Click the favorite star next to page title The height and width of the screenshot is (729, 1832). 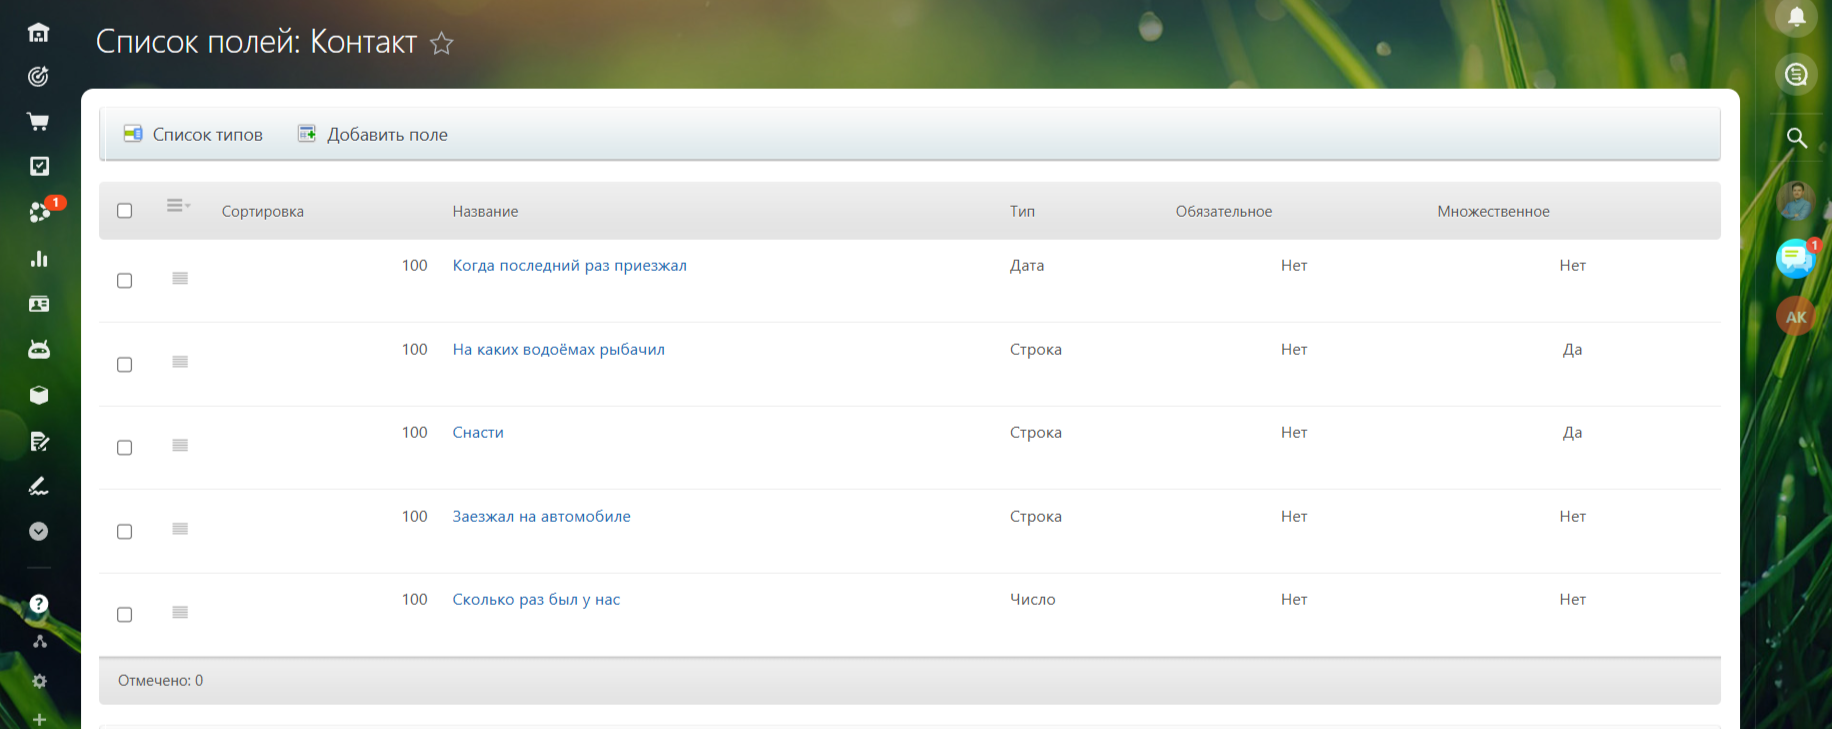441,43
